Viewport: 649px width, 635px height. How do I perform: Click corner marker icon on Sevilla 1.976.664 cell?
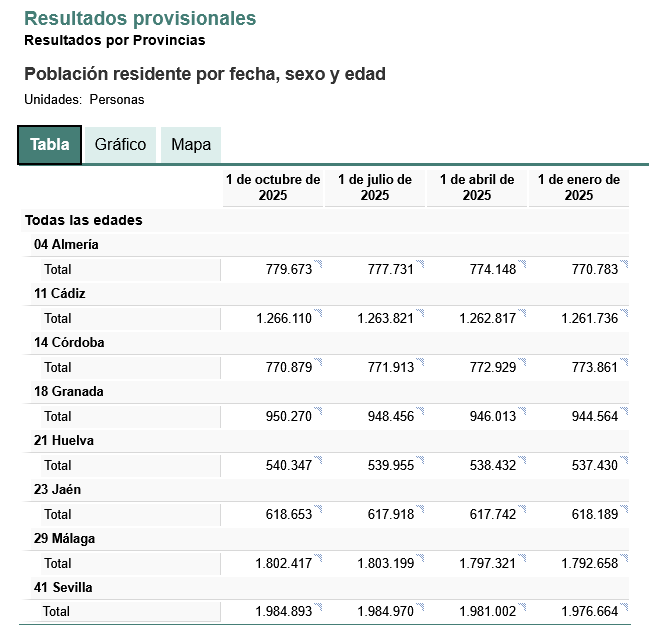pos(624,606)
